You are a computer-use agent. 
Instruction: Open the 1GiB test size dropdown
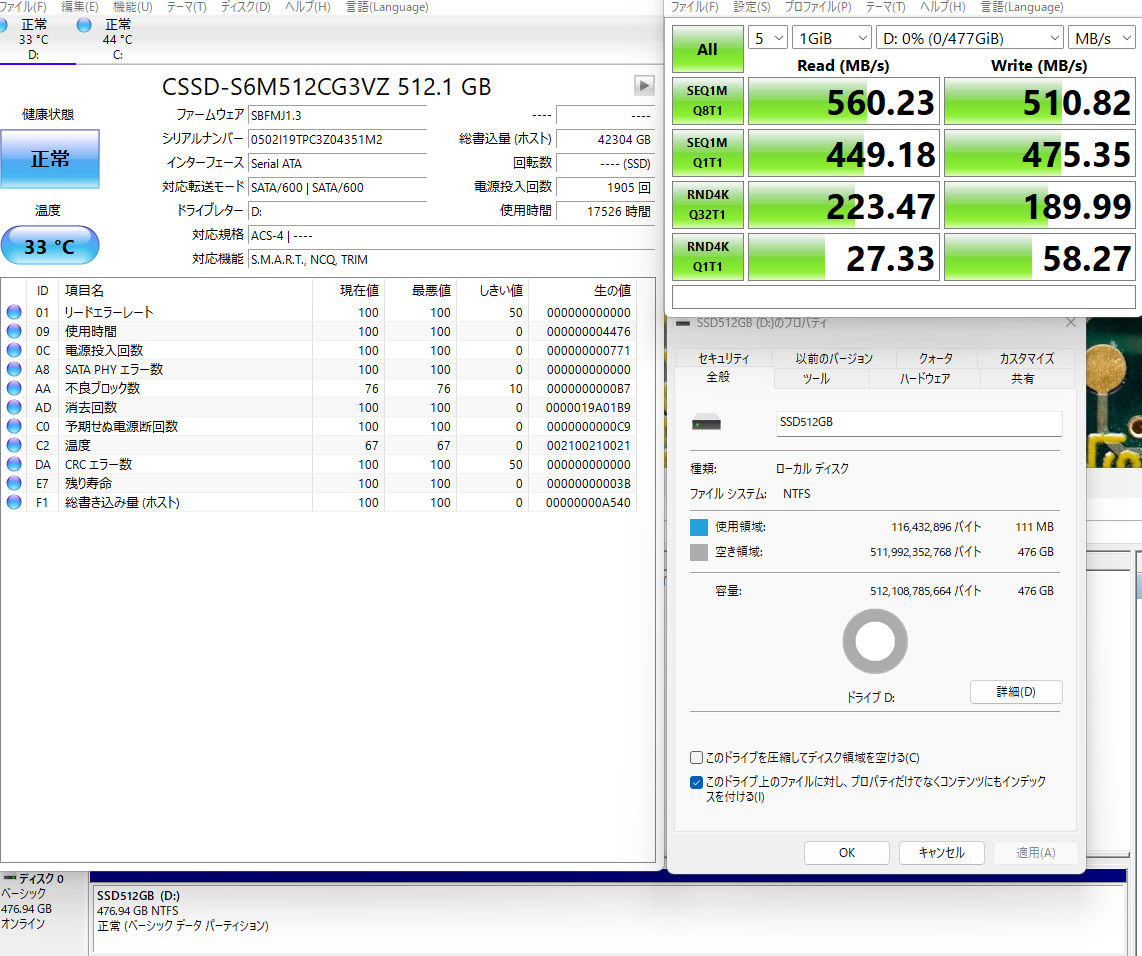click(831, 38)
